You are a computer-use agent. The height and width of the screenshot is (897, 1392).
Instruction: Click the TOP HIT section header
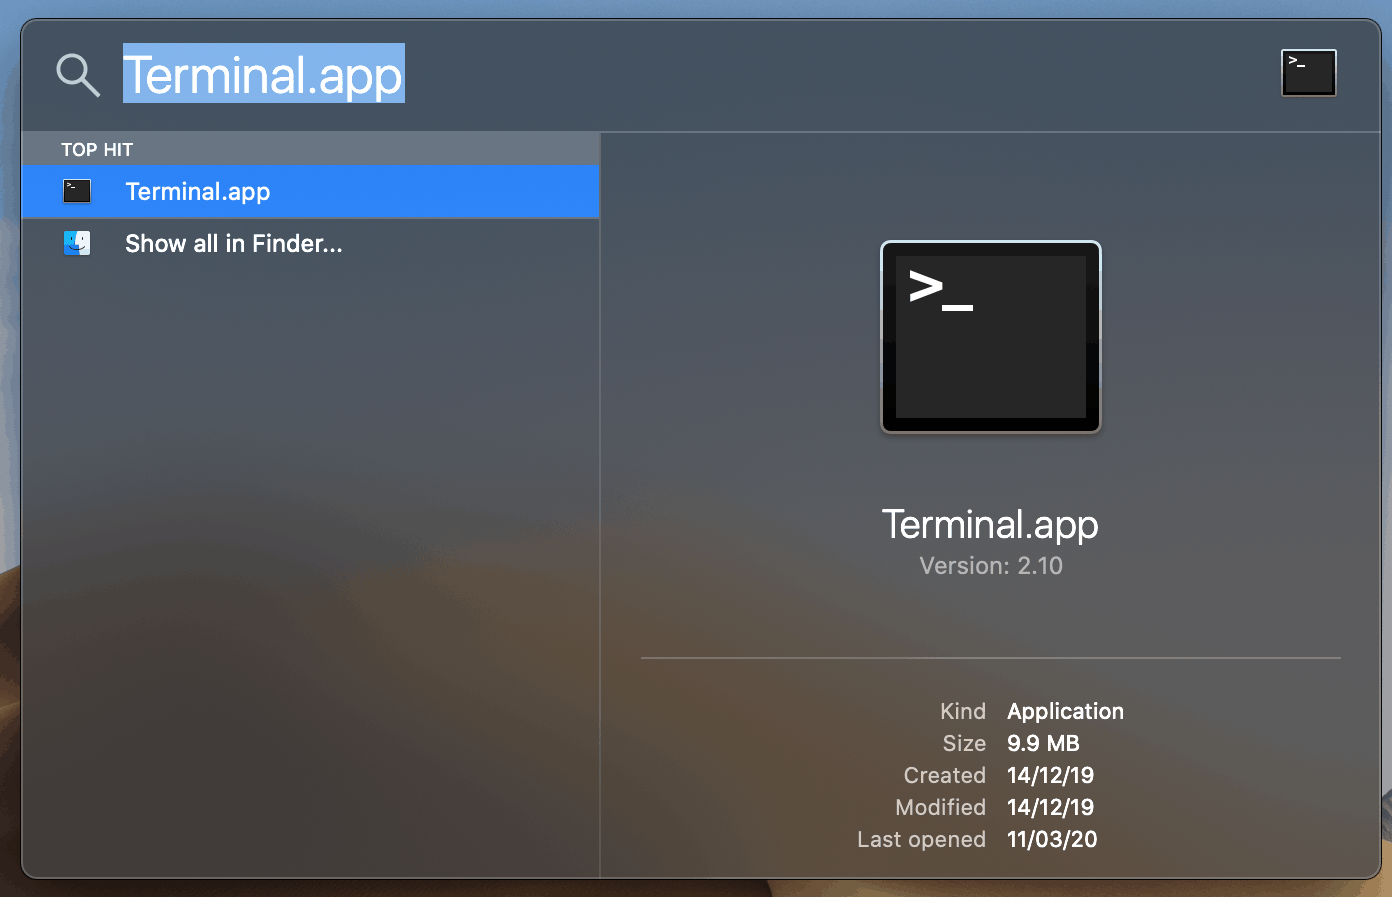click(97, 150)
